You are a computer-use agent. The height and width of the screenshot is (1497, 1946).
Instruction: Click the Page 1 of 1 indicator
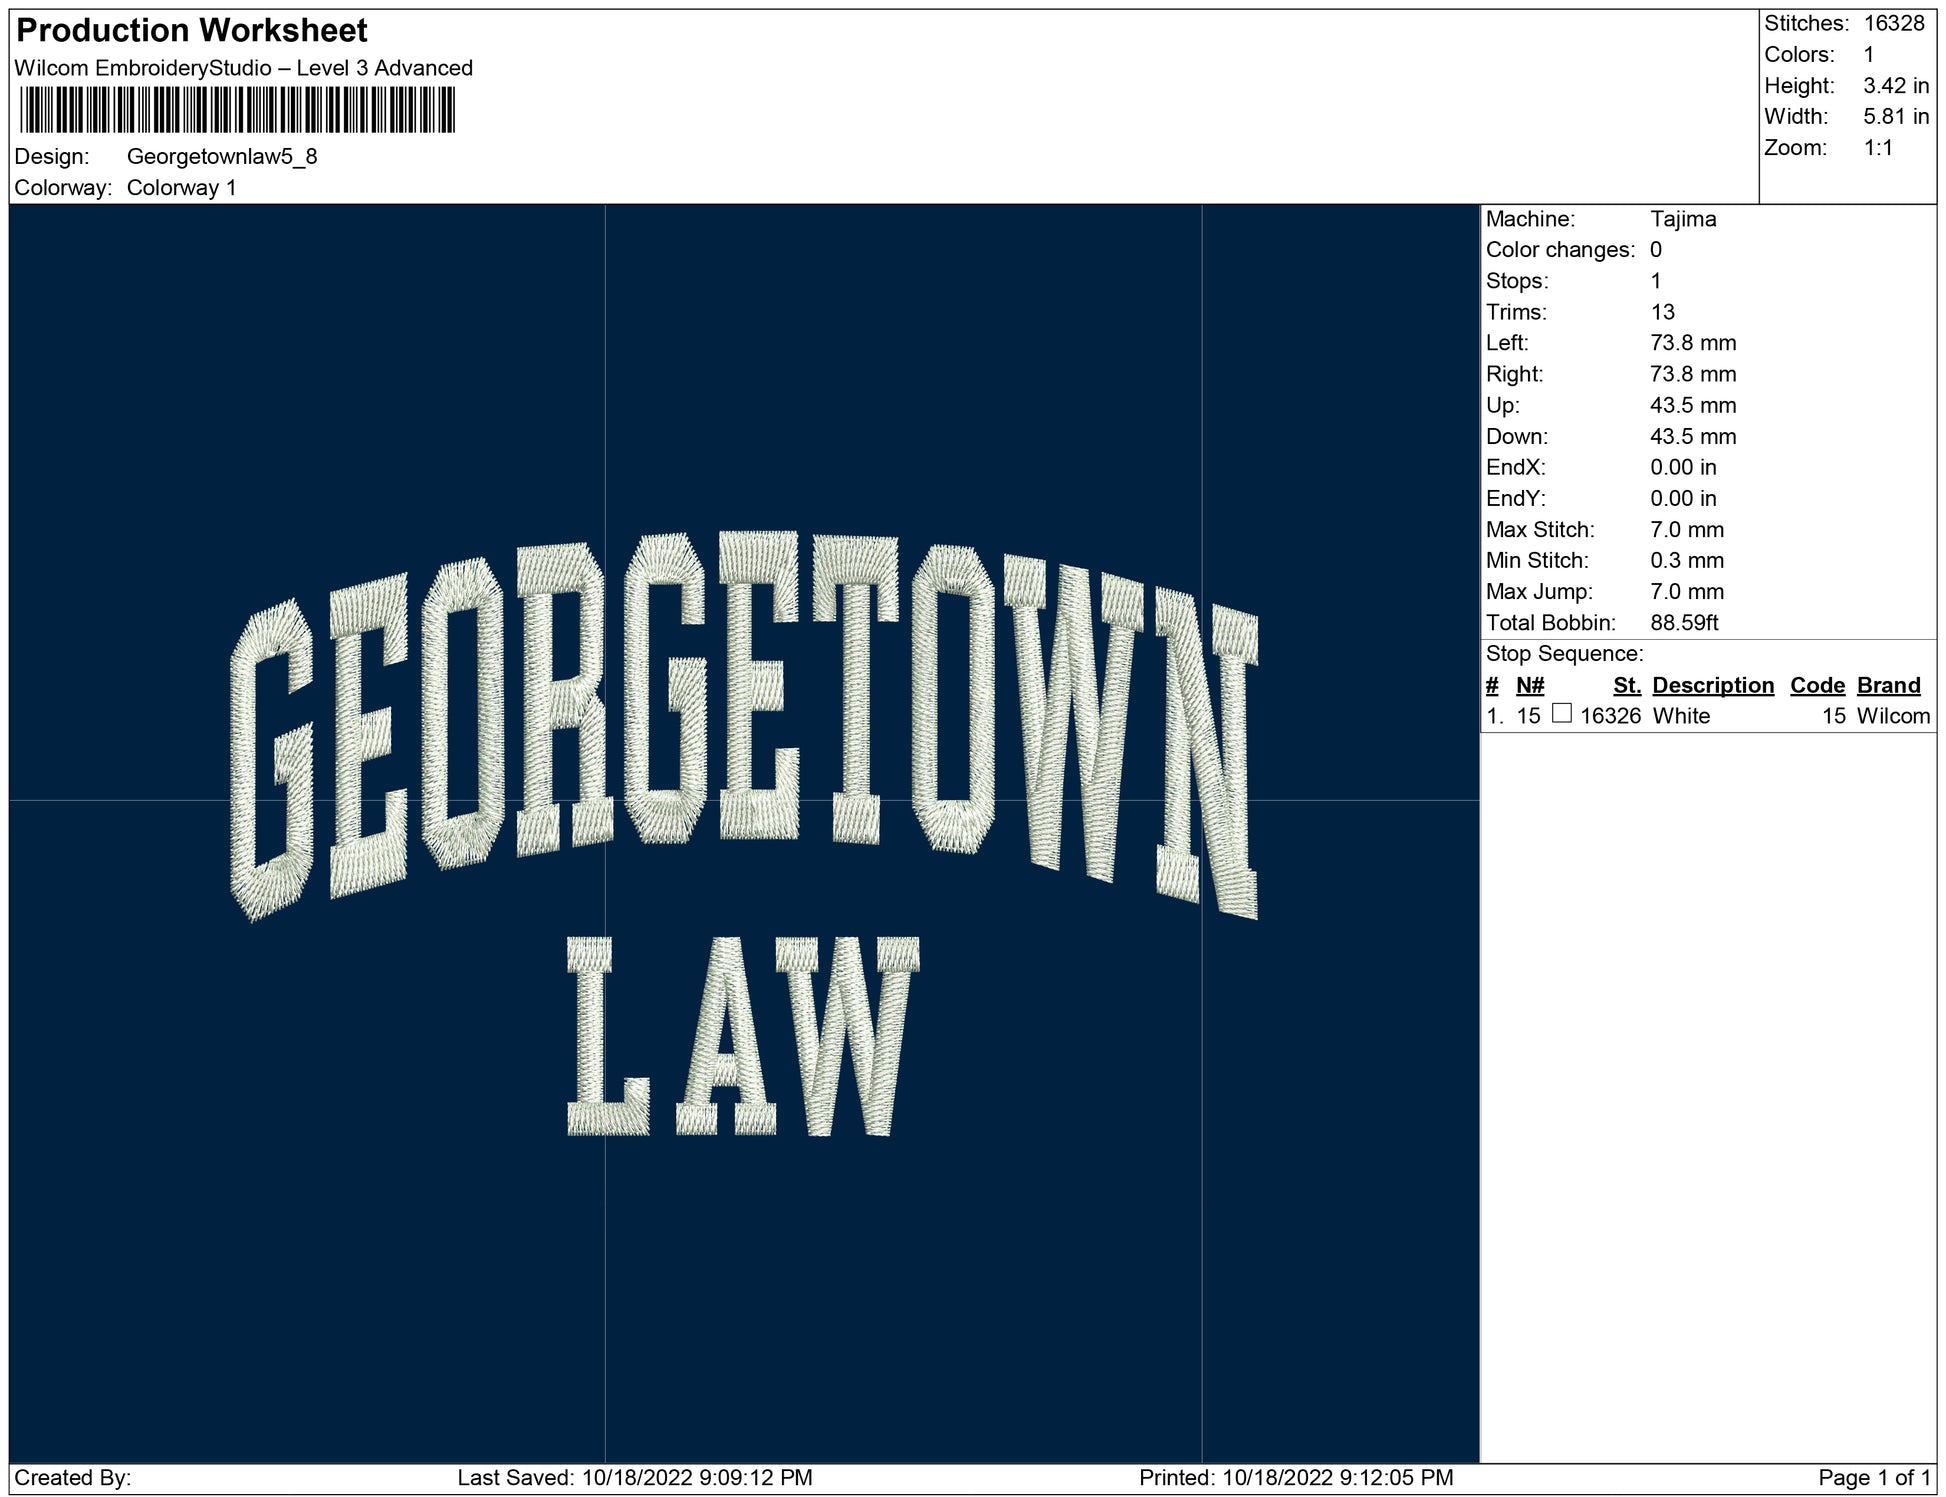1873,1477
